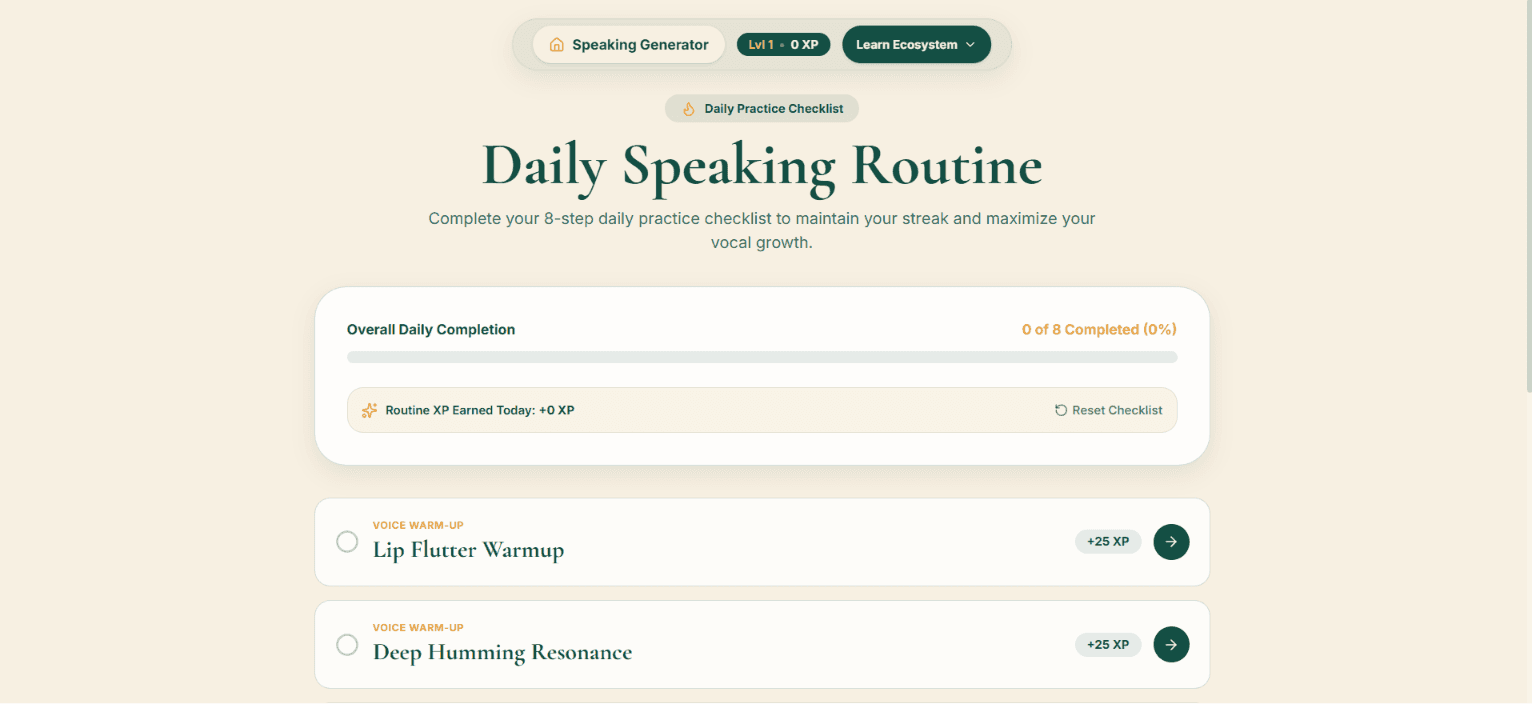The image size is (1532, 704).
Task: Check off the Lip Flutter Warmup circle
Action: (x=347, y=542)
